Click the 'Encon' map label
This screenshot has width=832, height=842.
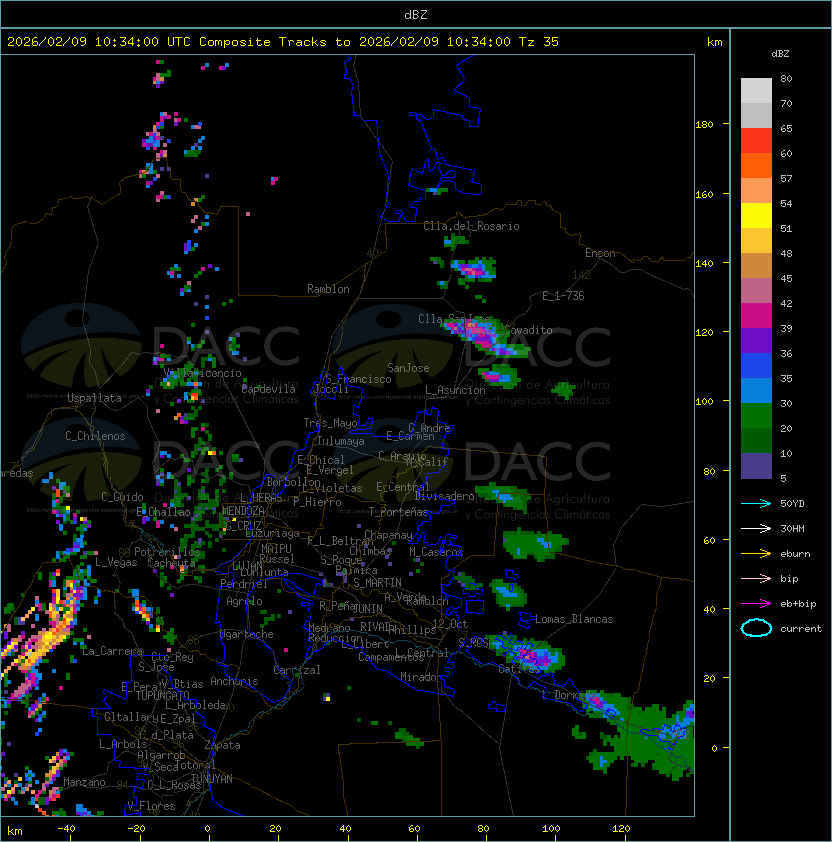600,253
